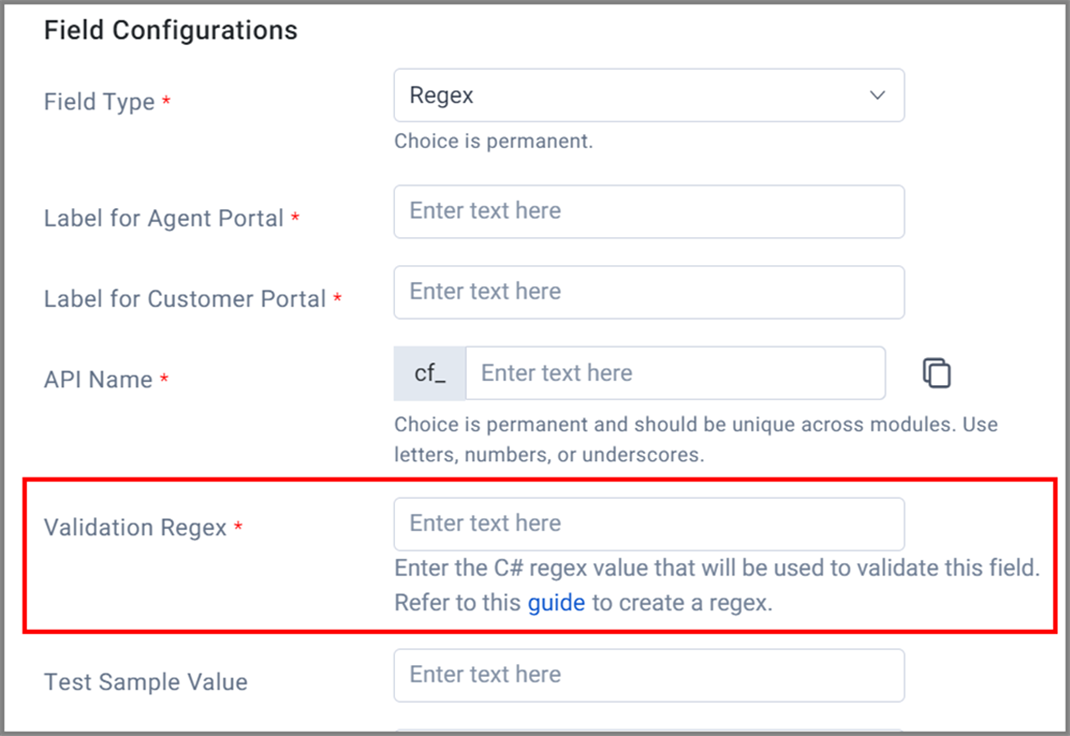
Task: Click the cf_ prefix box of API Name
Action: coord(430,373)
